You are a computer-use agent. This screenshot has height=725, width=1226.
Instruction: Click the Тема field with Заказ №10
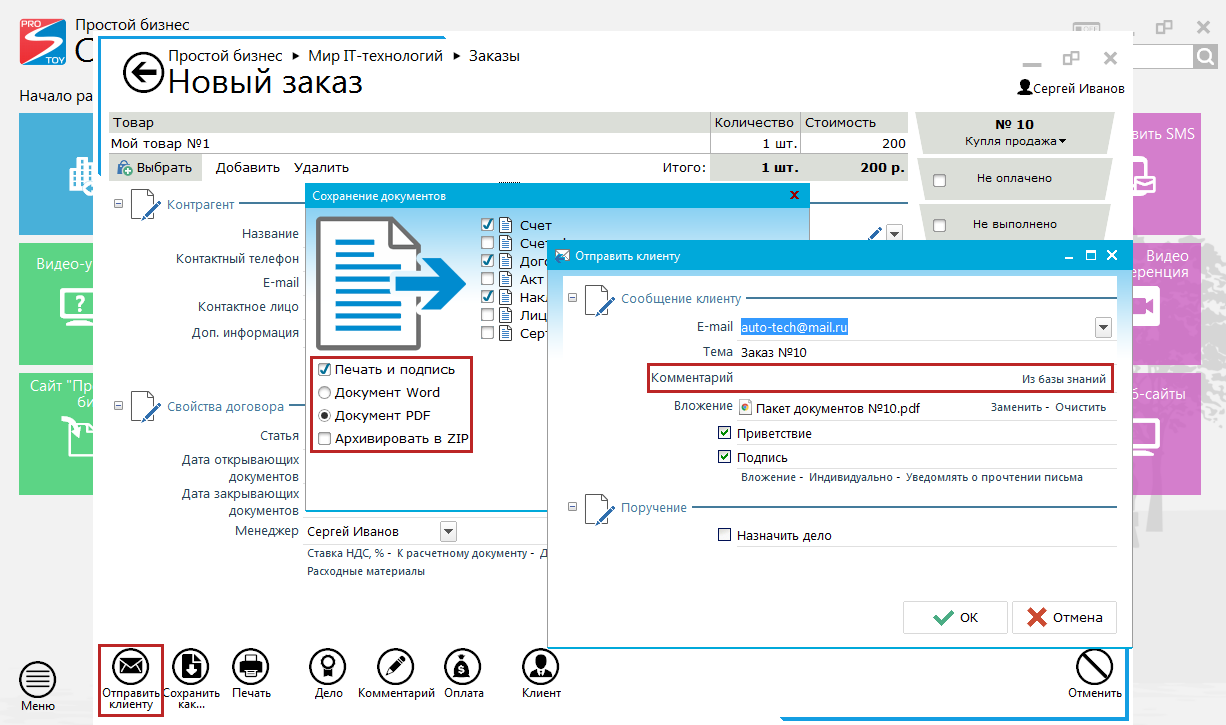926,352
